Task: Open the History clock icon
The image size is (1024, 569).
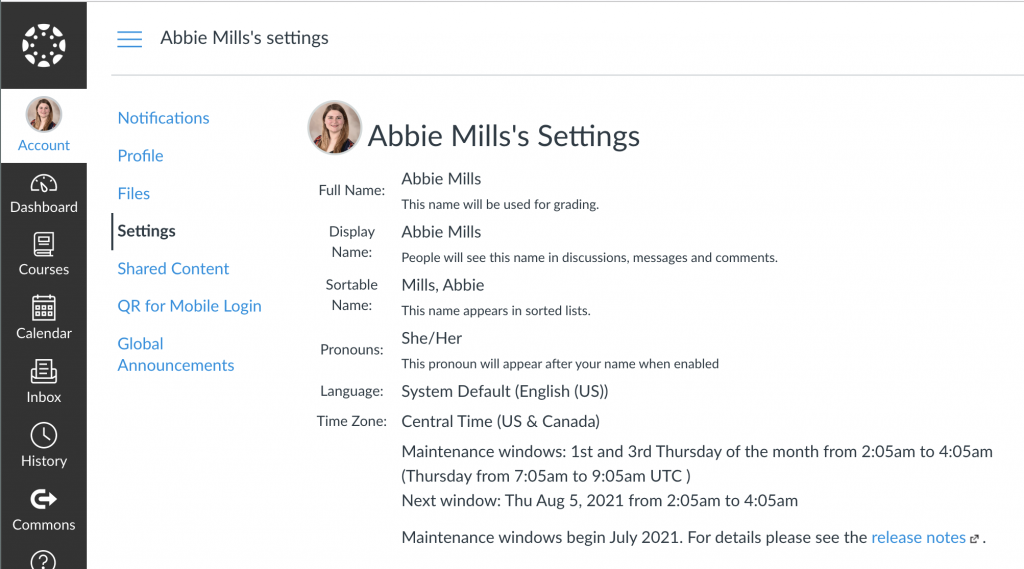Action: tap(43, 435)
